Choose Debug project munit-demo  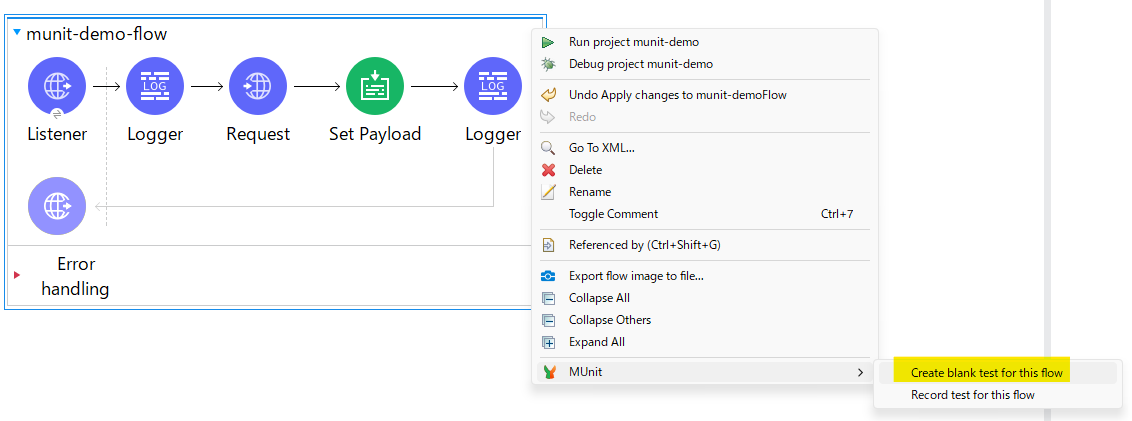point(705,64)
